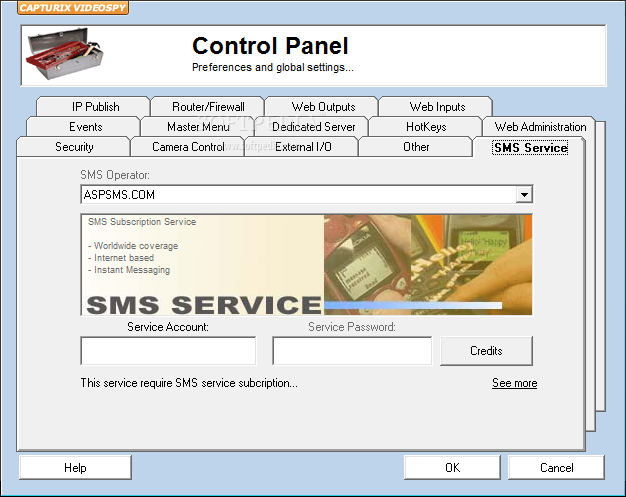626x497 pixels.
Task: Expand the SMS Operator dropdown arrow
Action: tap(524, 195)
